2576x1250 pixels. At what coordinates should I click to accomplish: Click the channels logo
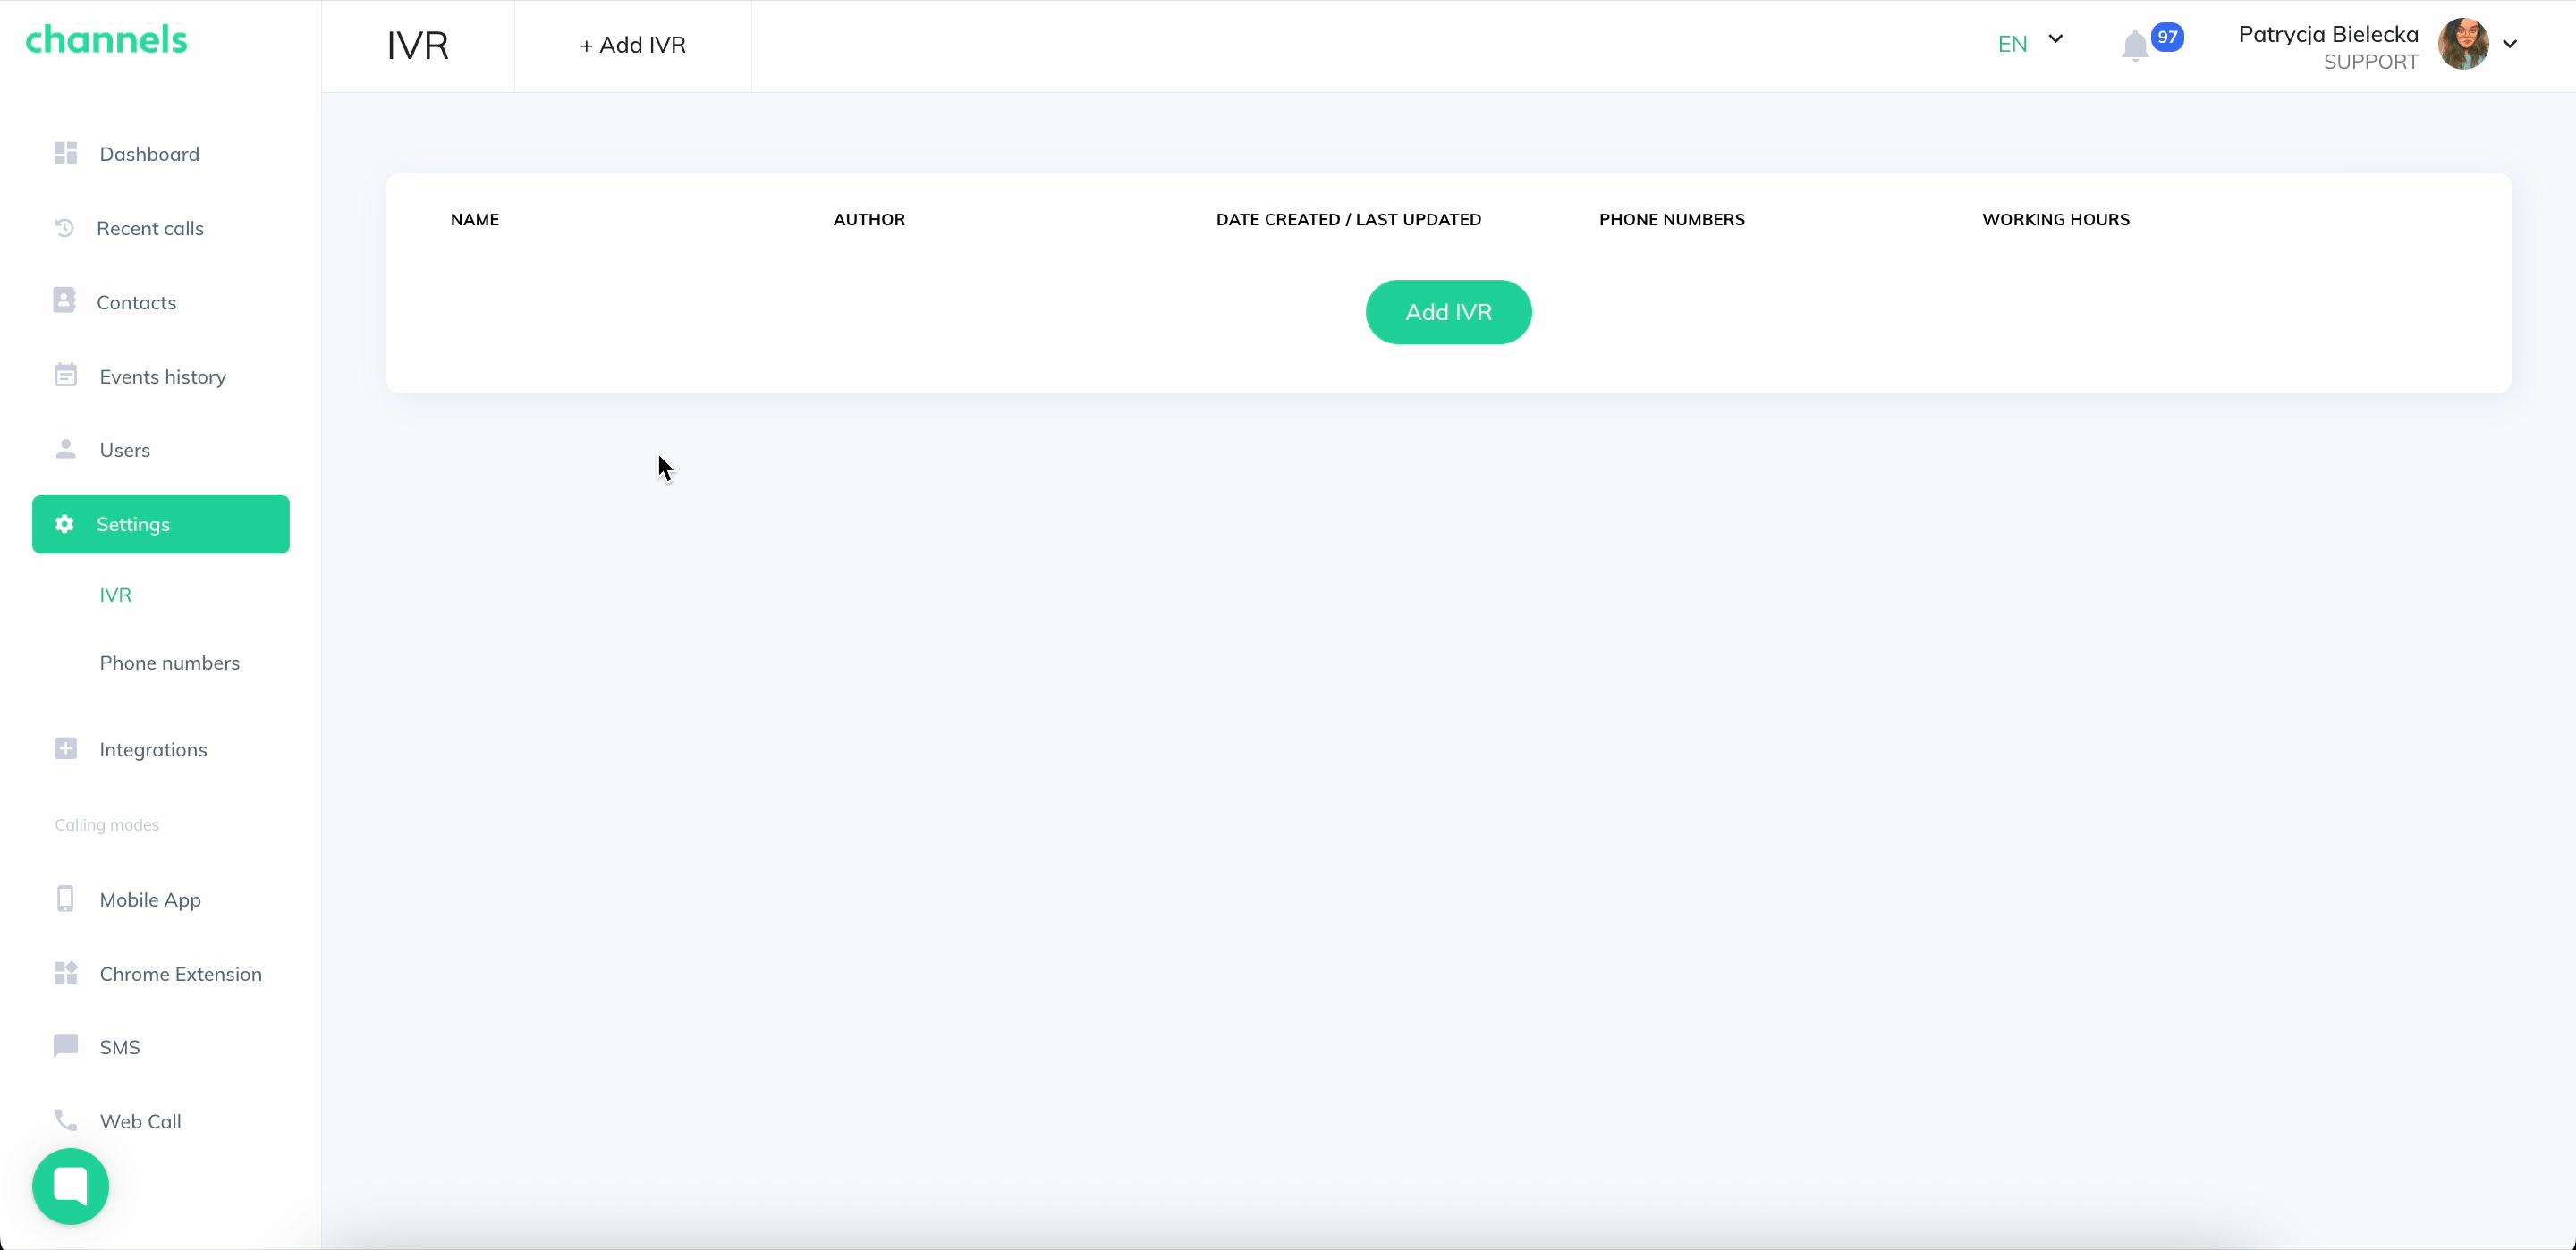pyautogui.click(x=106, y=40)
